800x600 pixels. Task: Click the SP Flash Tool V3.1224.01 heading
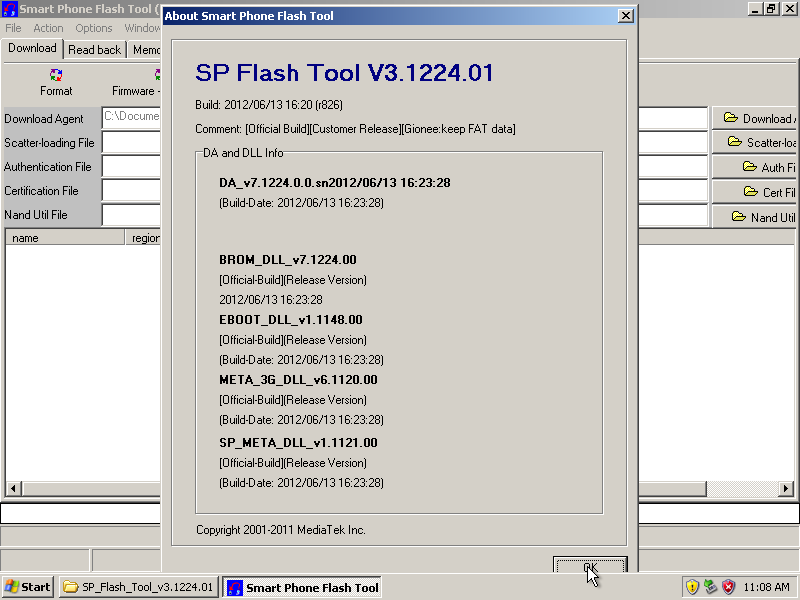tap(344, 73)
